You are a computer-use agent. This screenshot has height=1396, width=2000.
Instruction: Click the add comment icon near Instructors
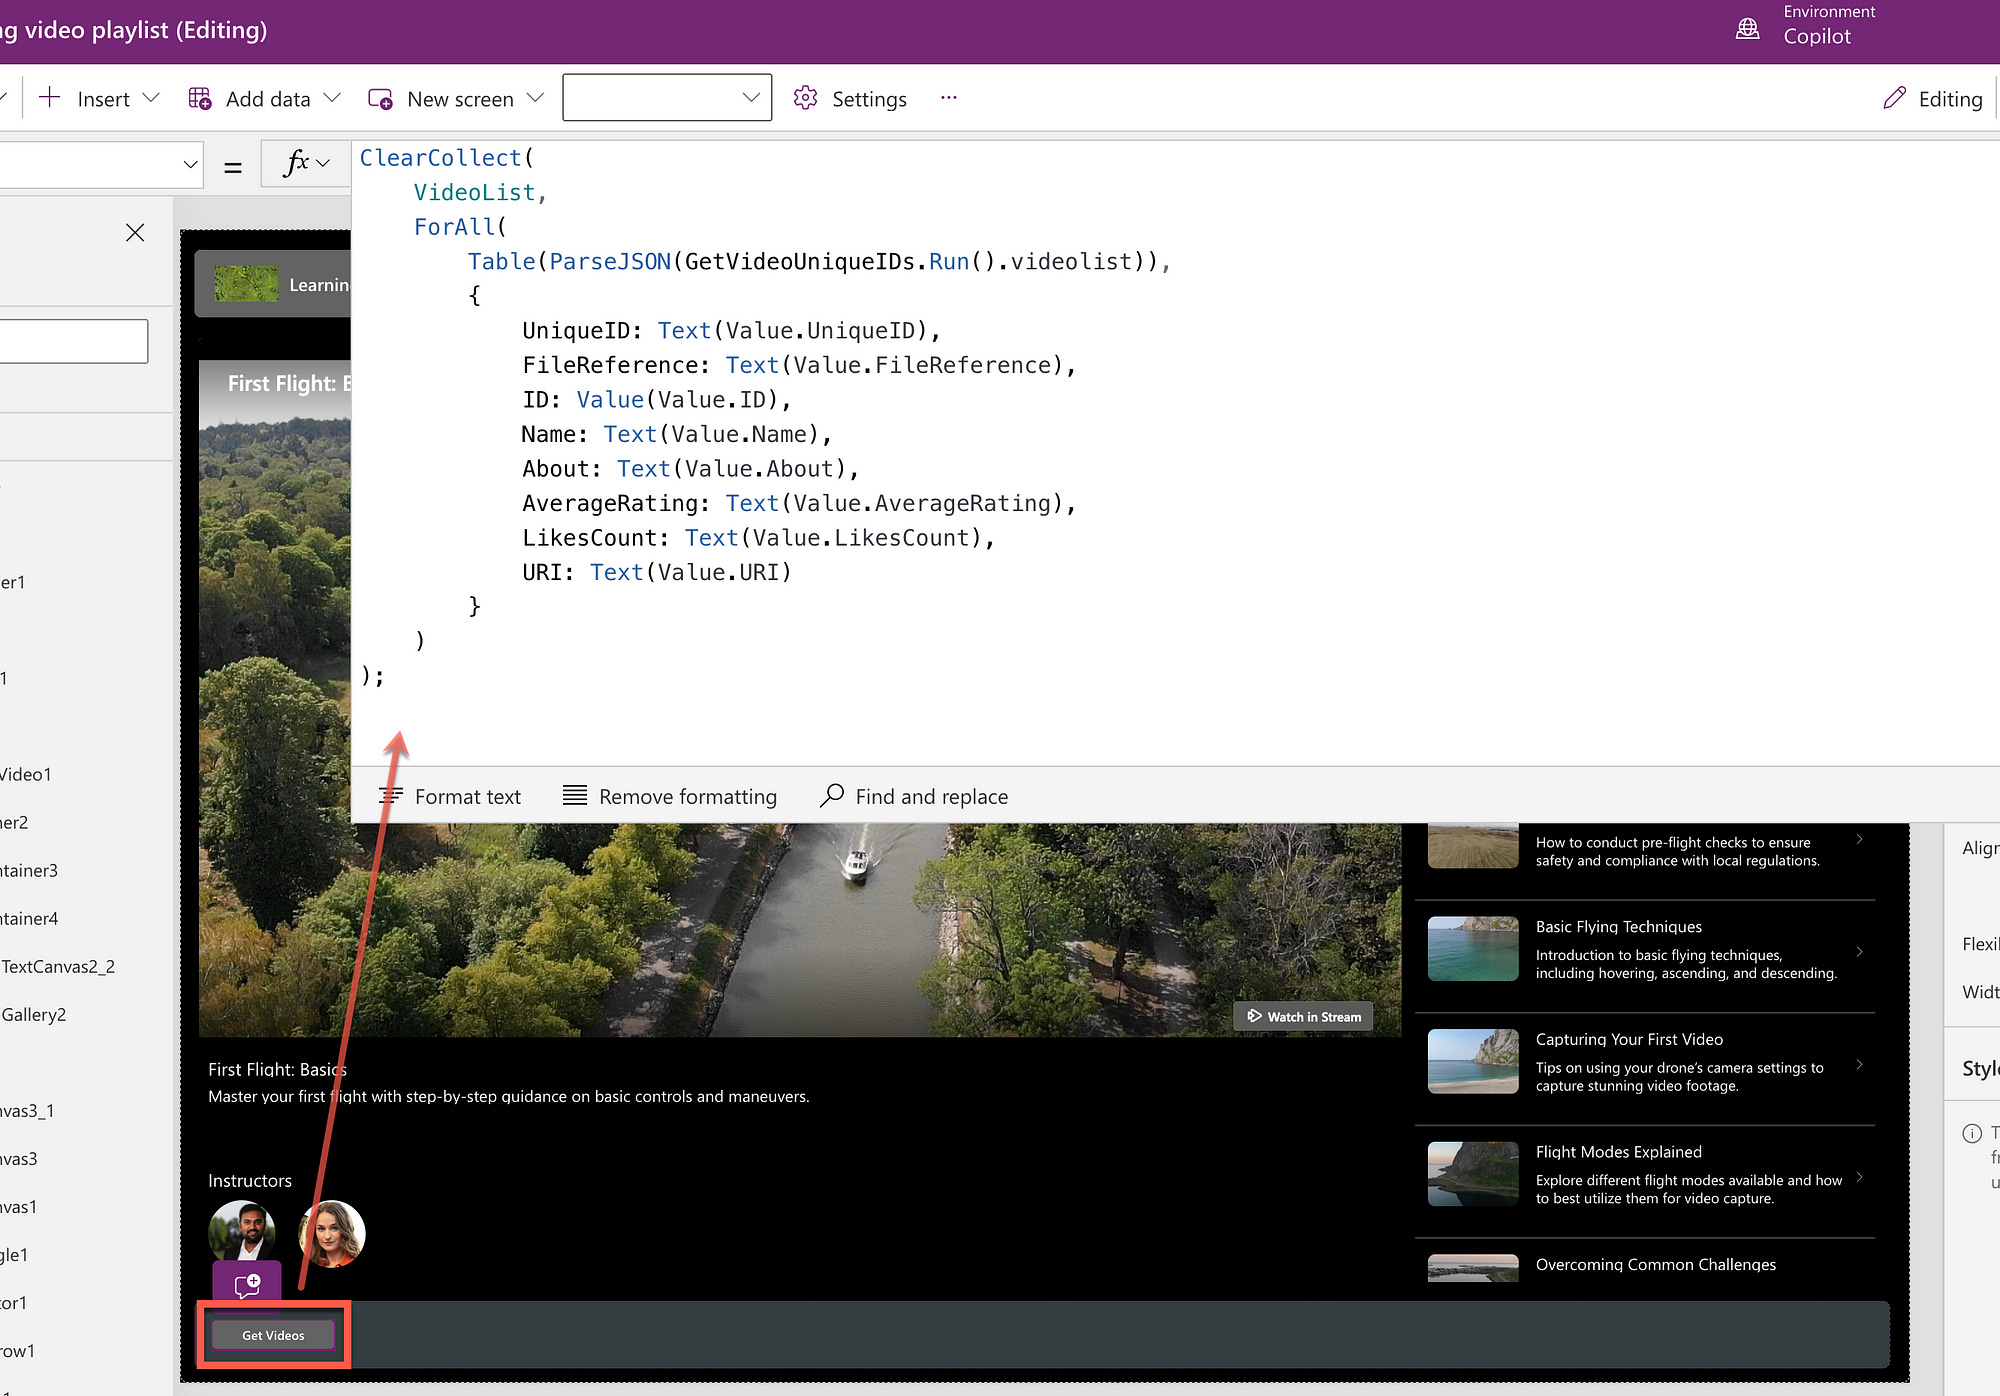[x=247, y=1285]
